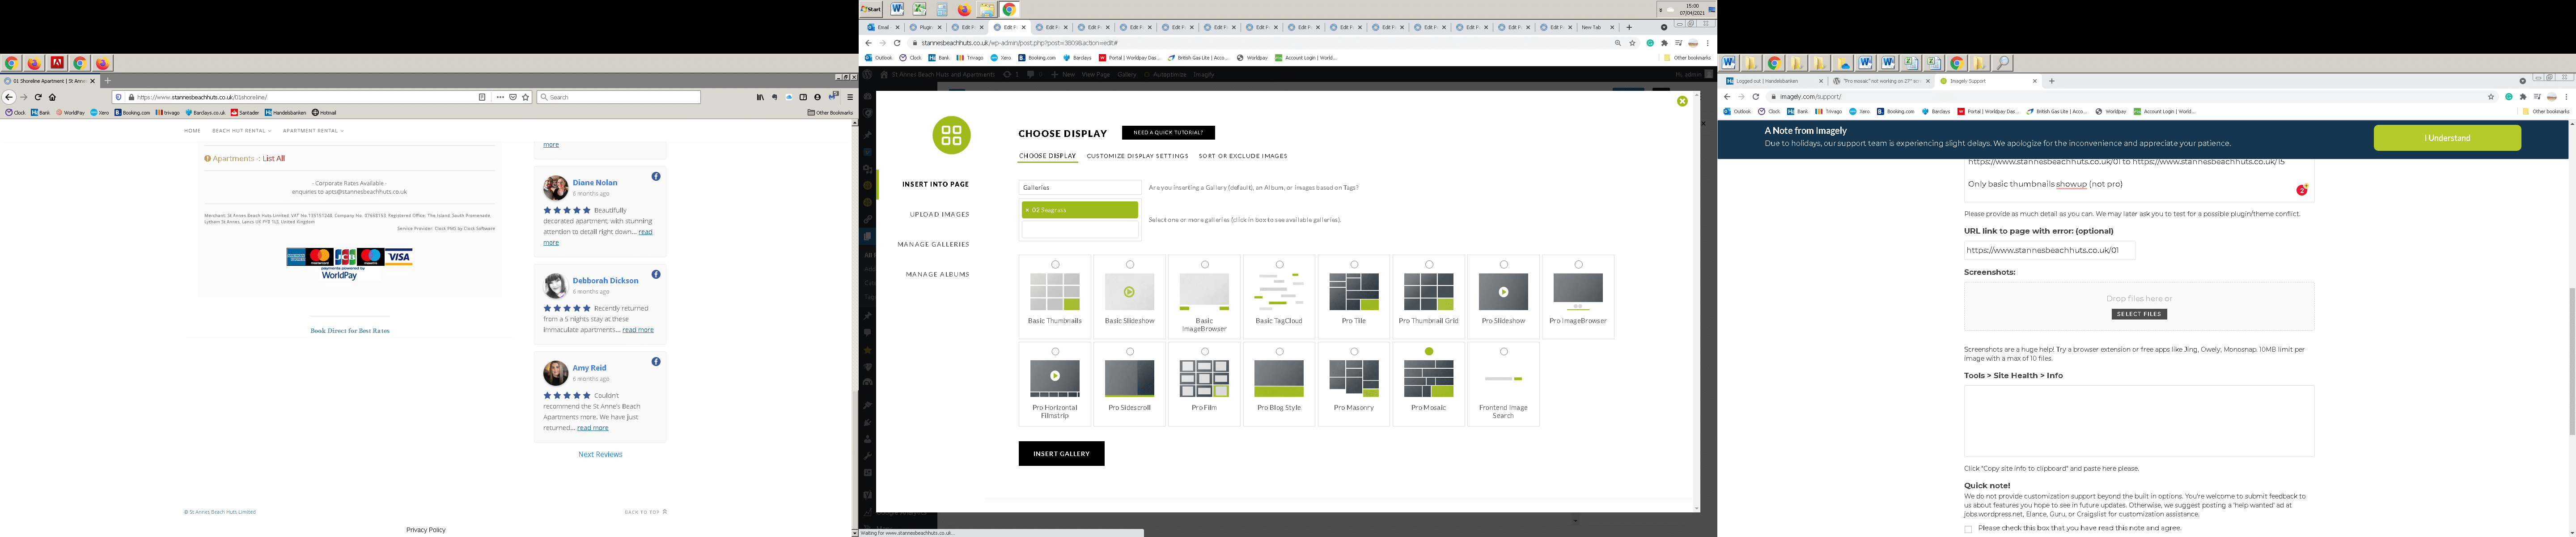
Task: Open new tab in Firefox
Action: coord(107,81)
